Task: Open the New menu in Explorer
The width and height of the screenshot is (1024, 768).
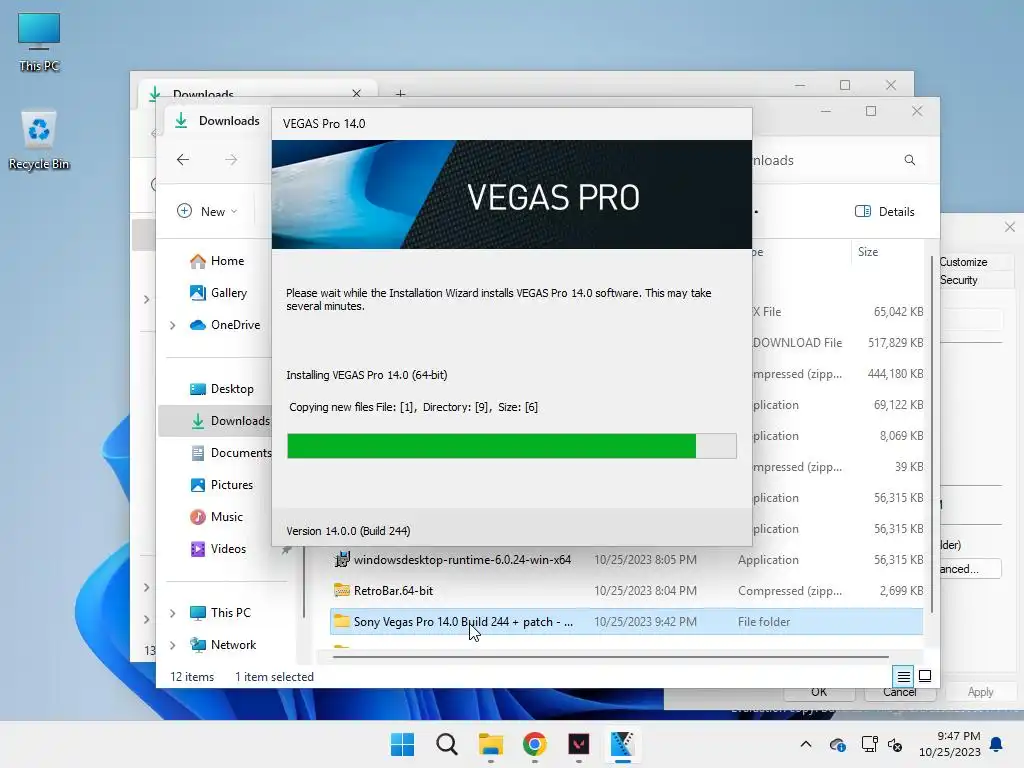Action: [208, 211]
